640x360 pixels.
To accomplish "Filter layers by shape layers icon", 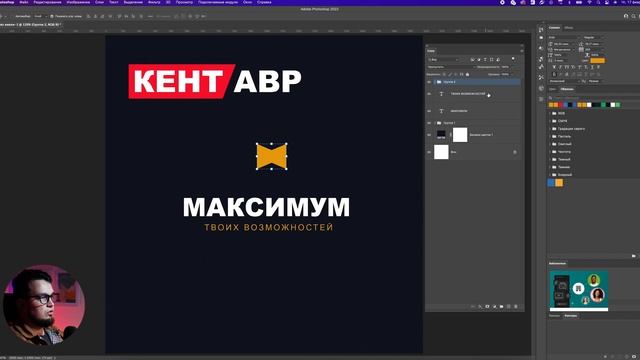I will click(491, 60).
